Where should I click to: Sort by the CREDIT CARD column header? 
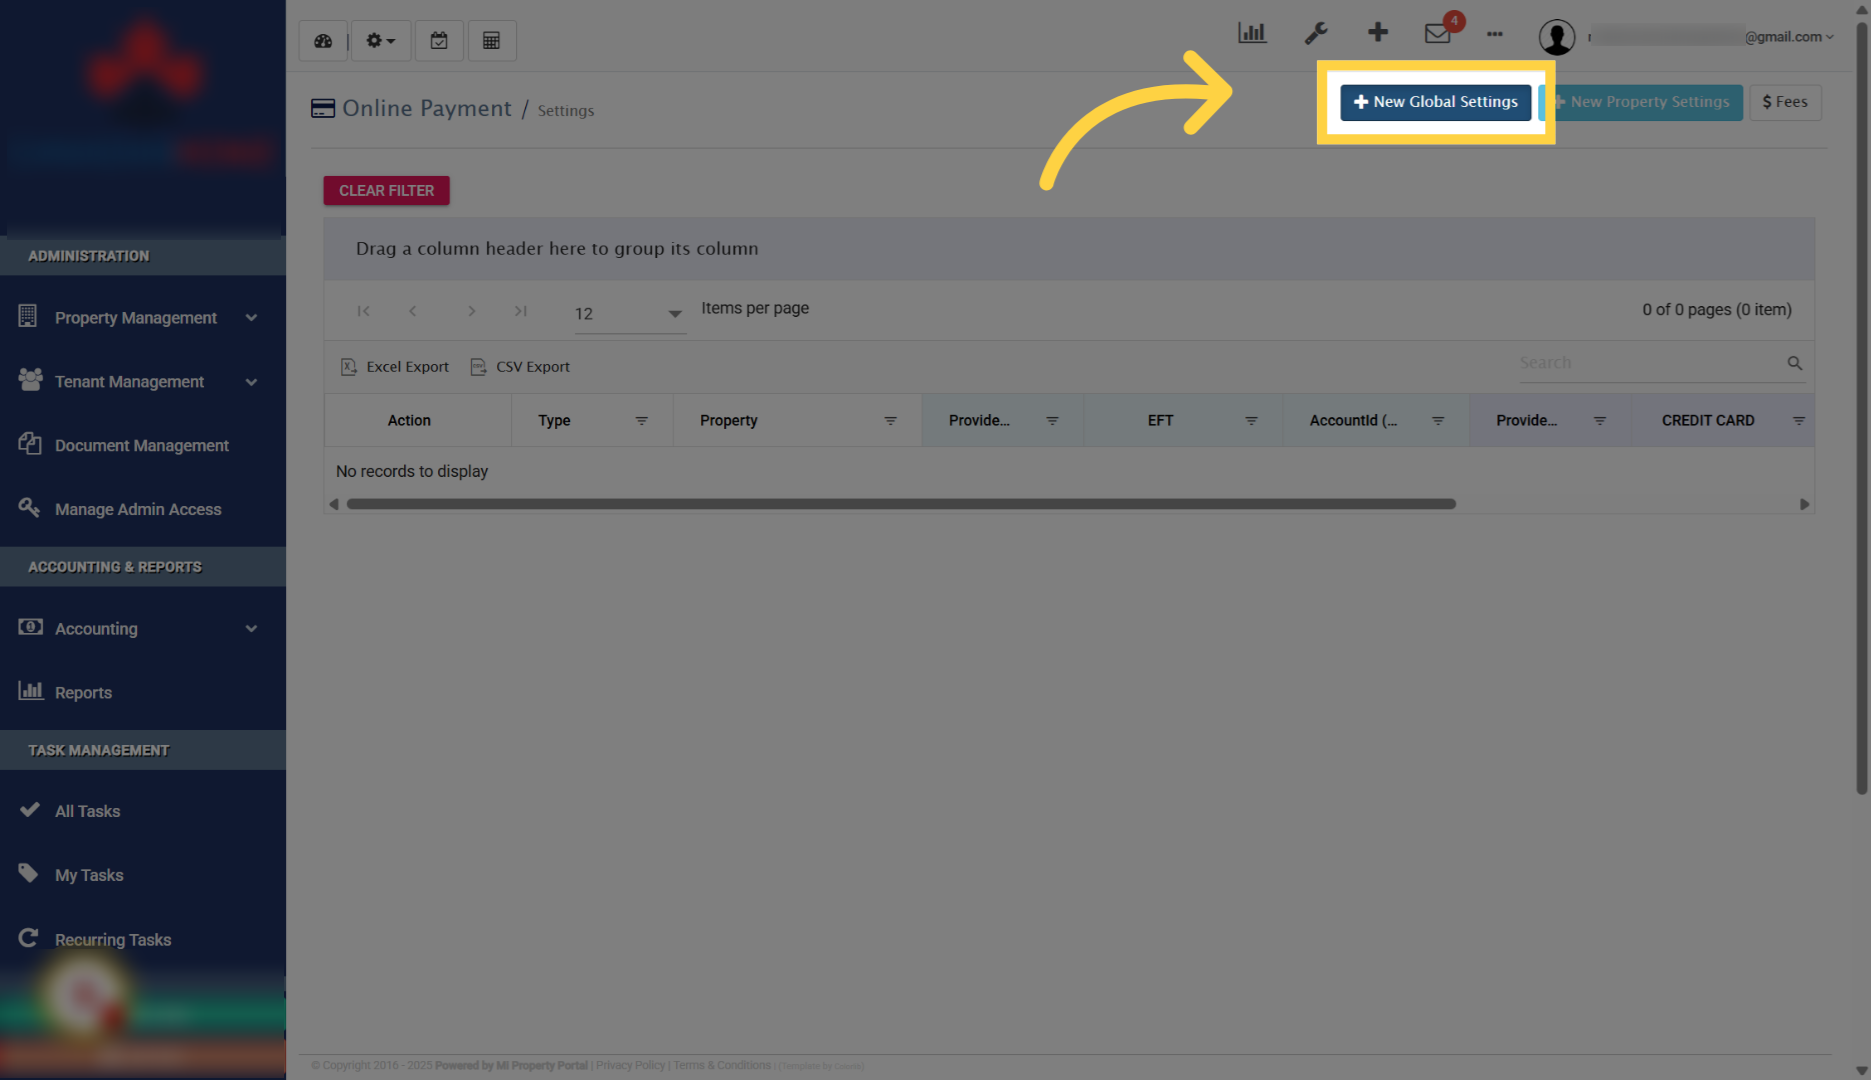click(1708, 421)
